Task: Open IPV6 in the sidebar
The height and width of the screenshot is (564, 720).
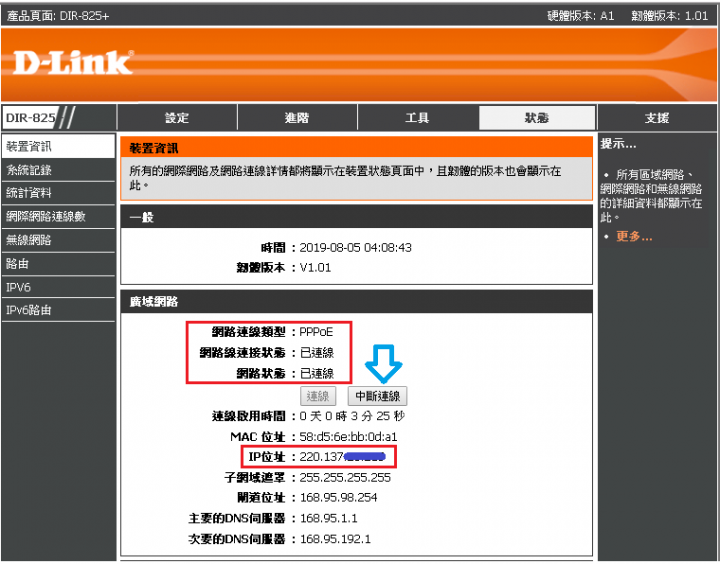Action: click(58, 287)
